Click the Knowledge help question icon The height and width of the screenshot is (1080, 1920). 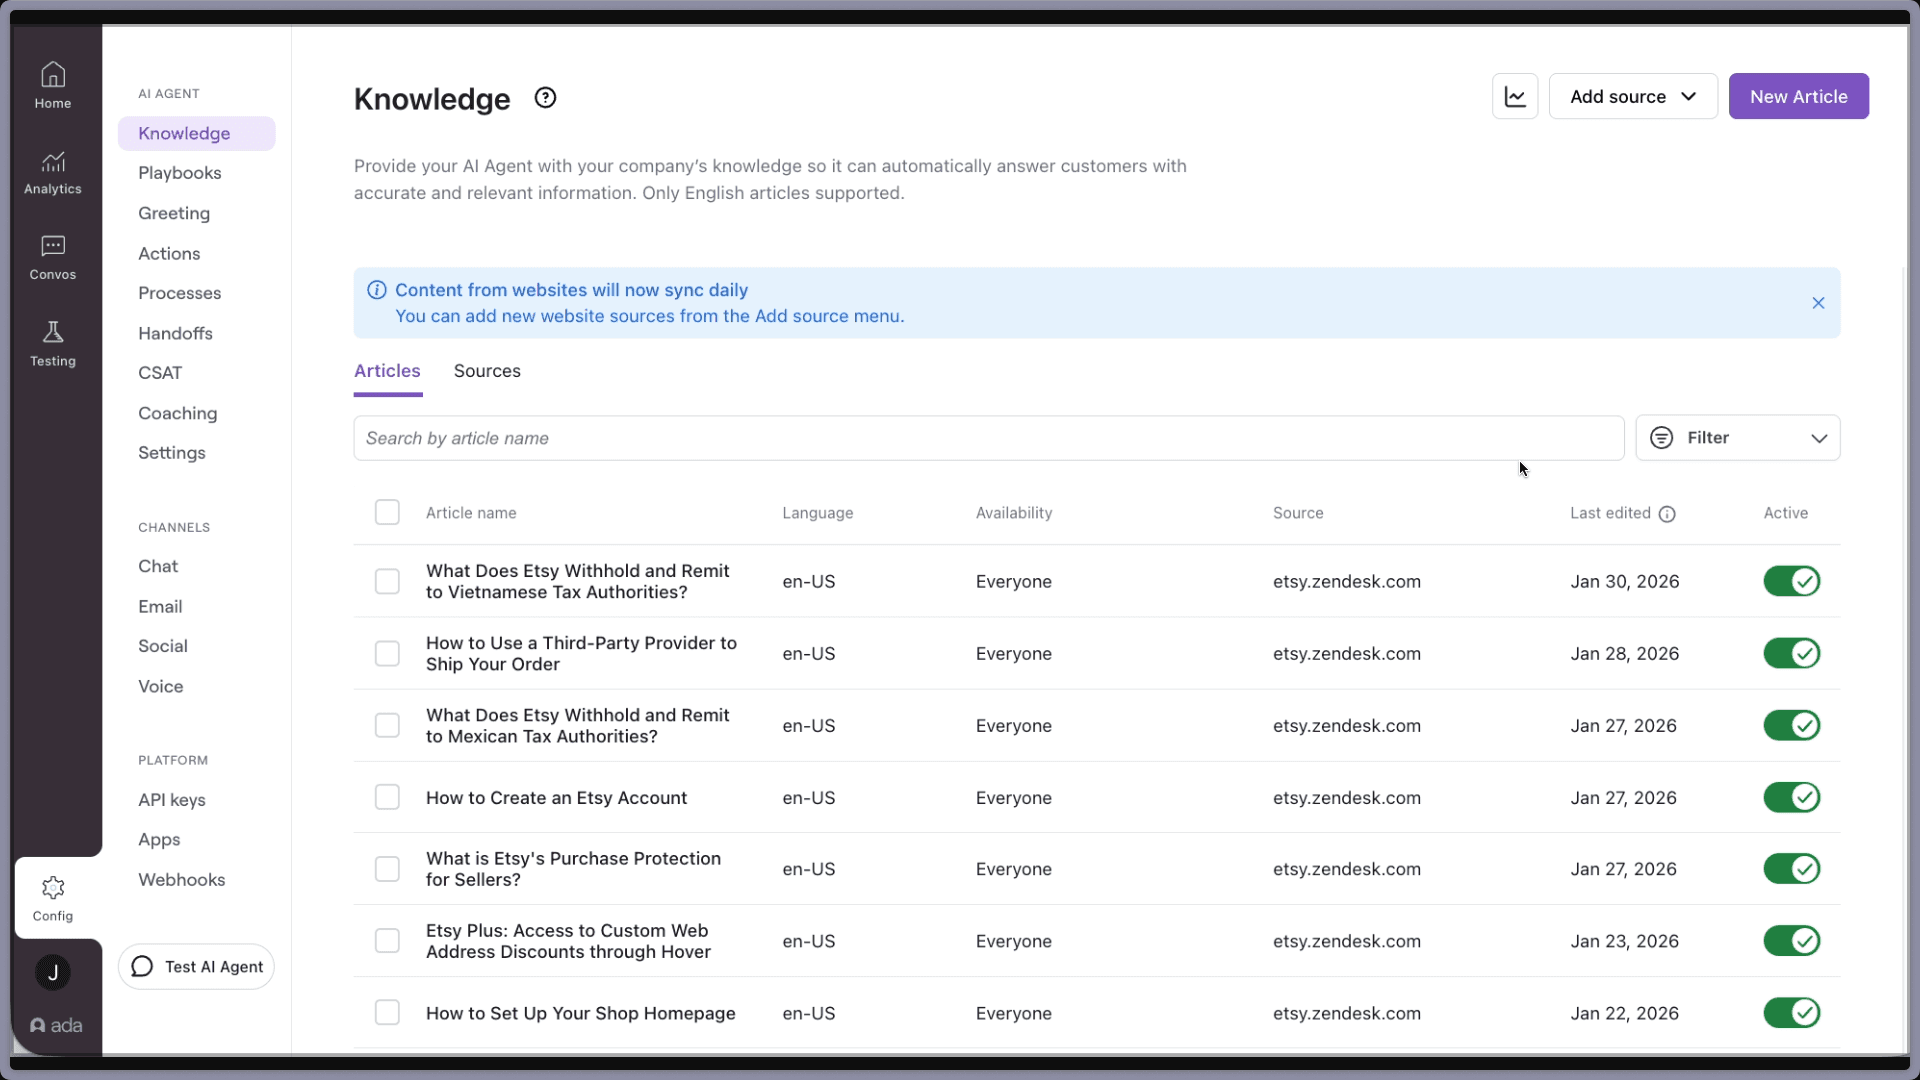545,98
